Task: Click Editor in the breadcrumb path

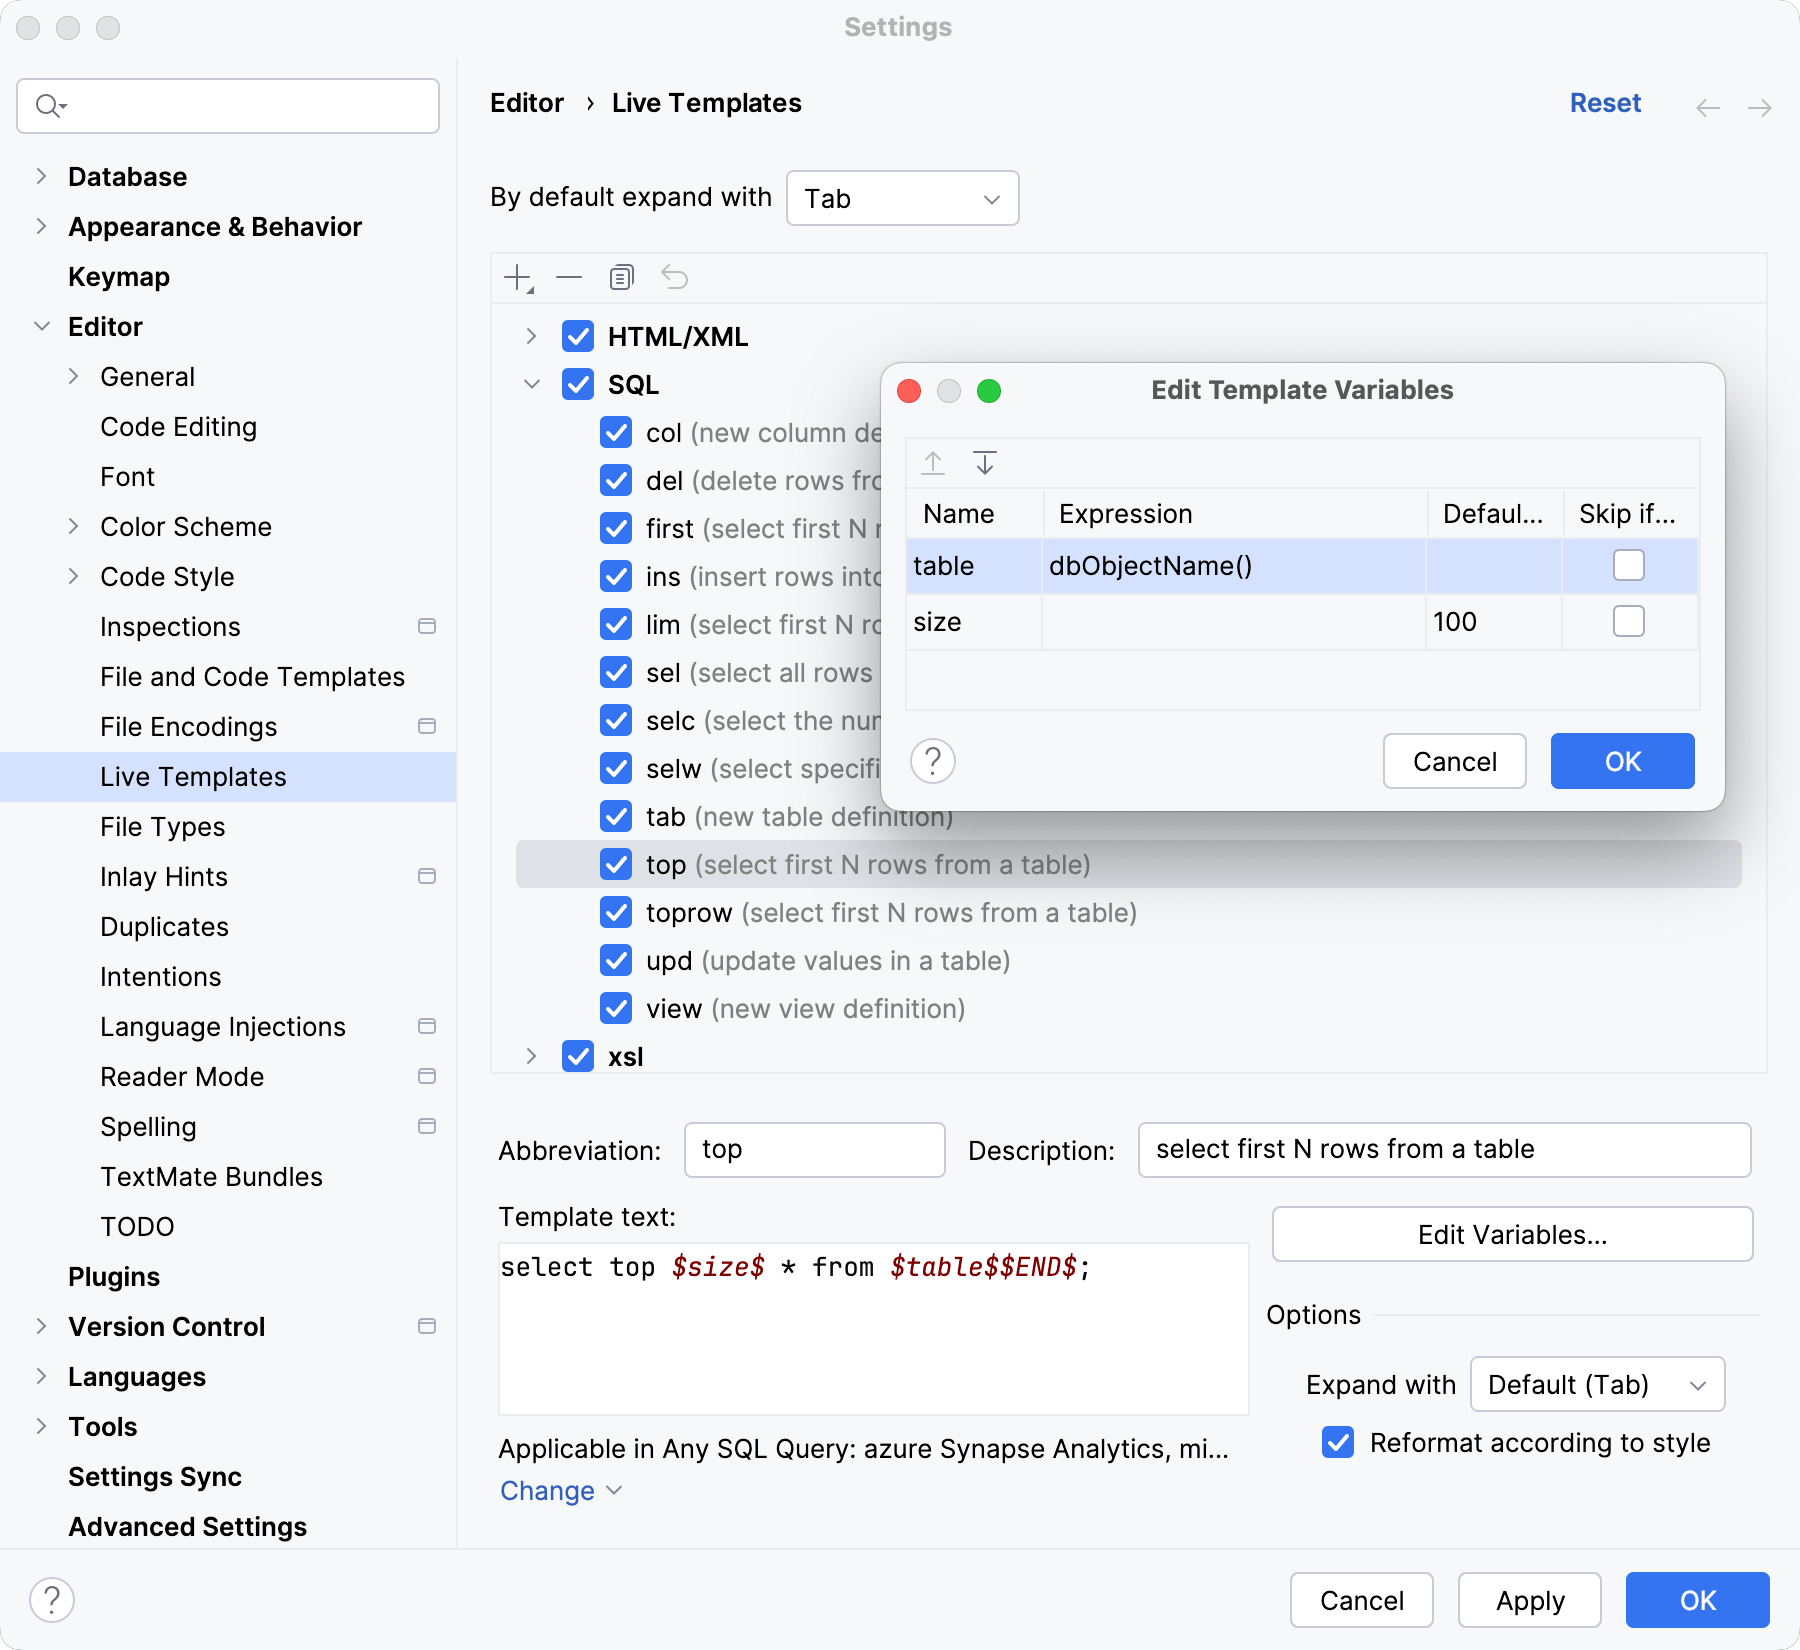Action: click(526, 102)
